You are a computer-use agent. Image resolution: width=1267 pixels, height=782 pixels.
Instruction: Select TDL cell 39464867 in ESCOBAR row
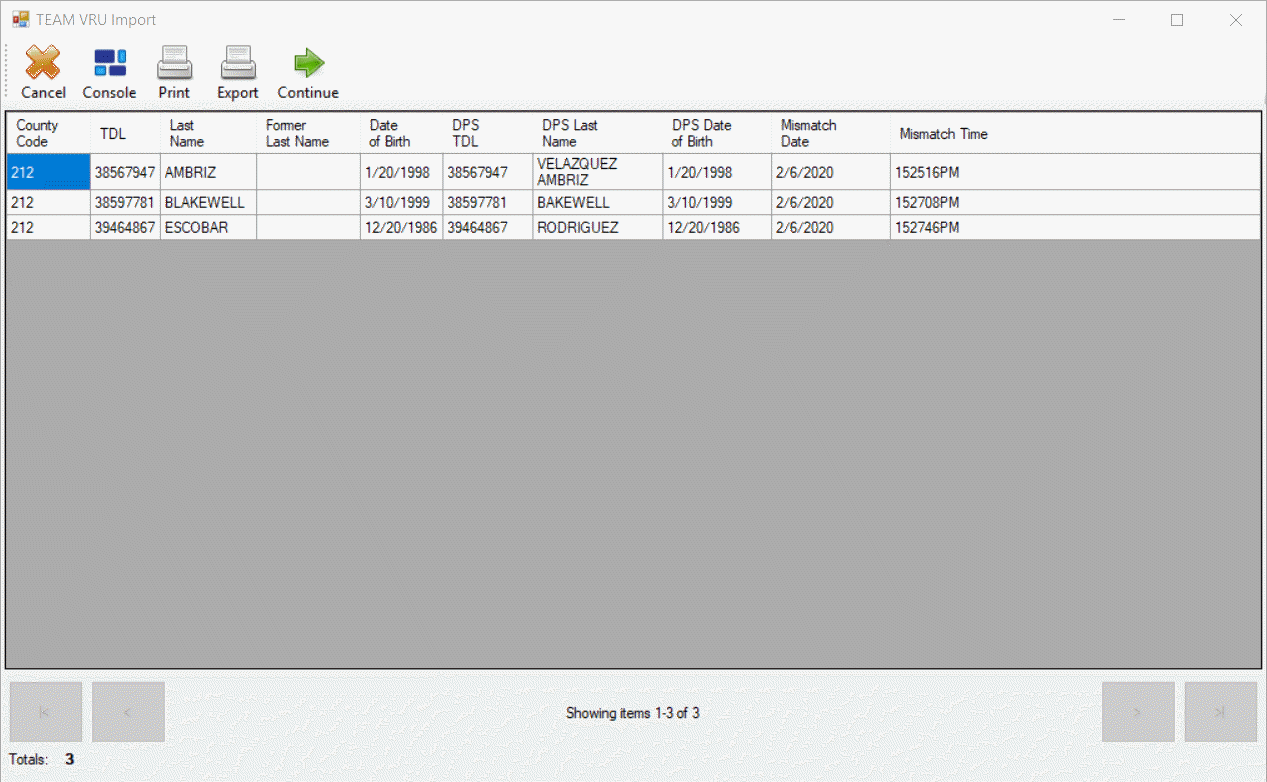126,227
